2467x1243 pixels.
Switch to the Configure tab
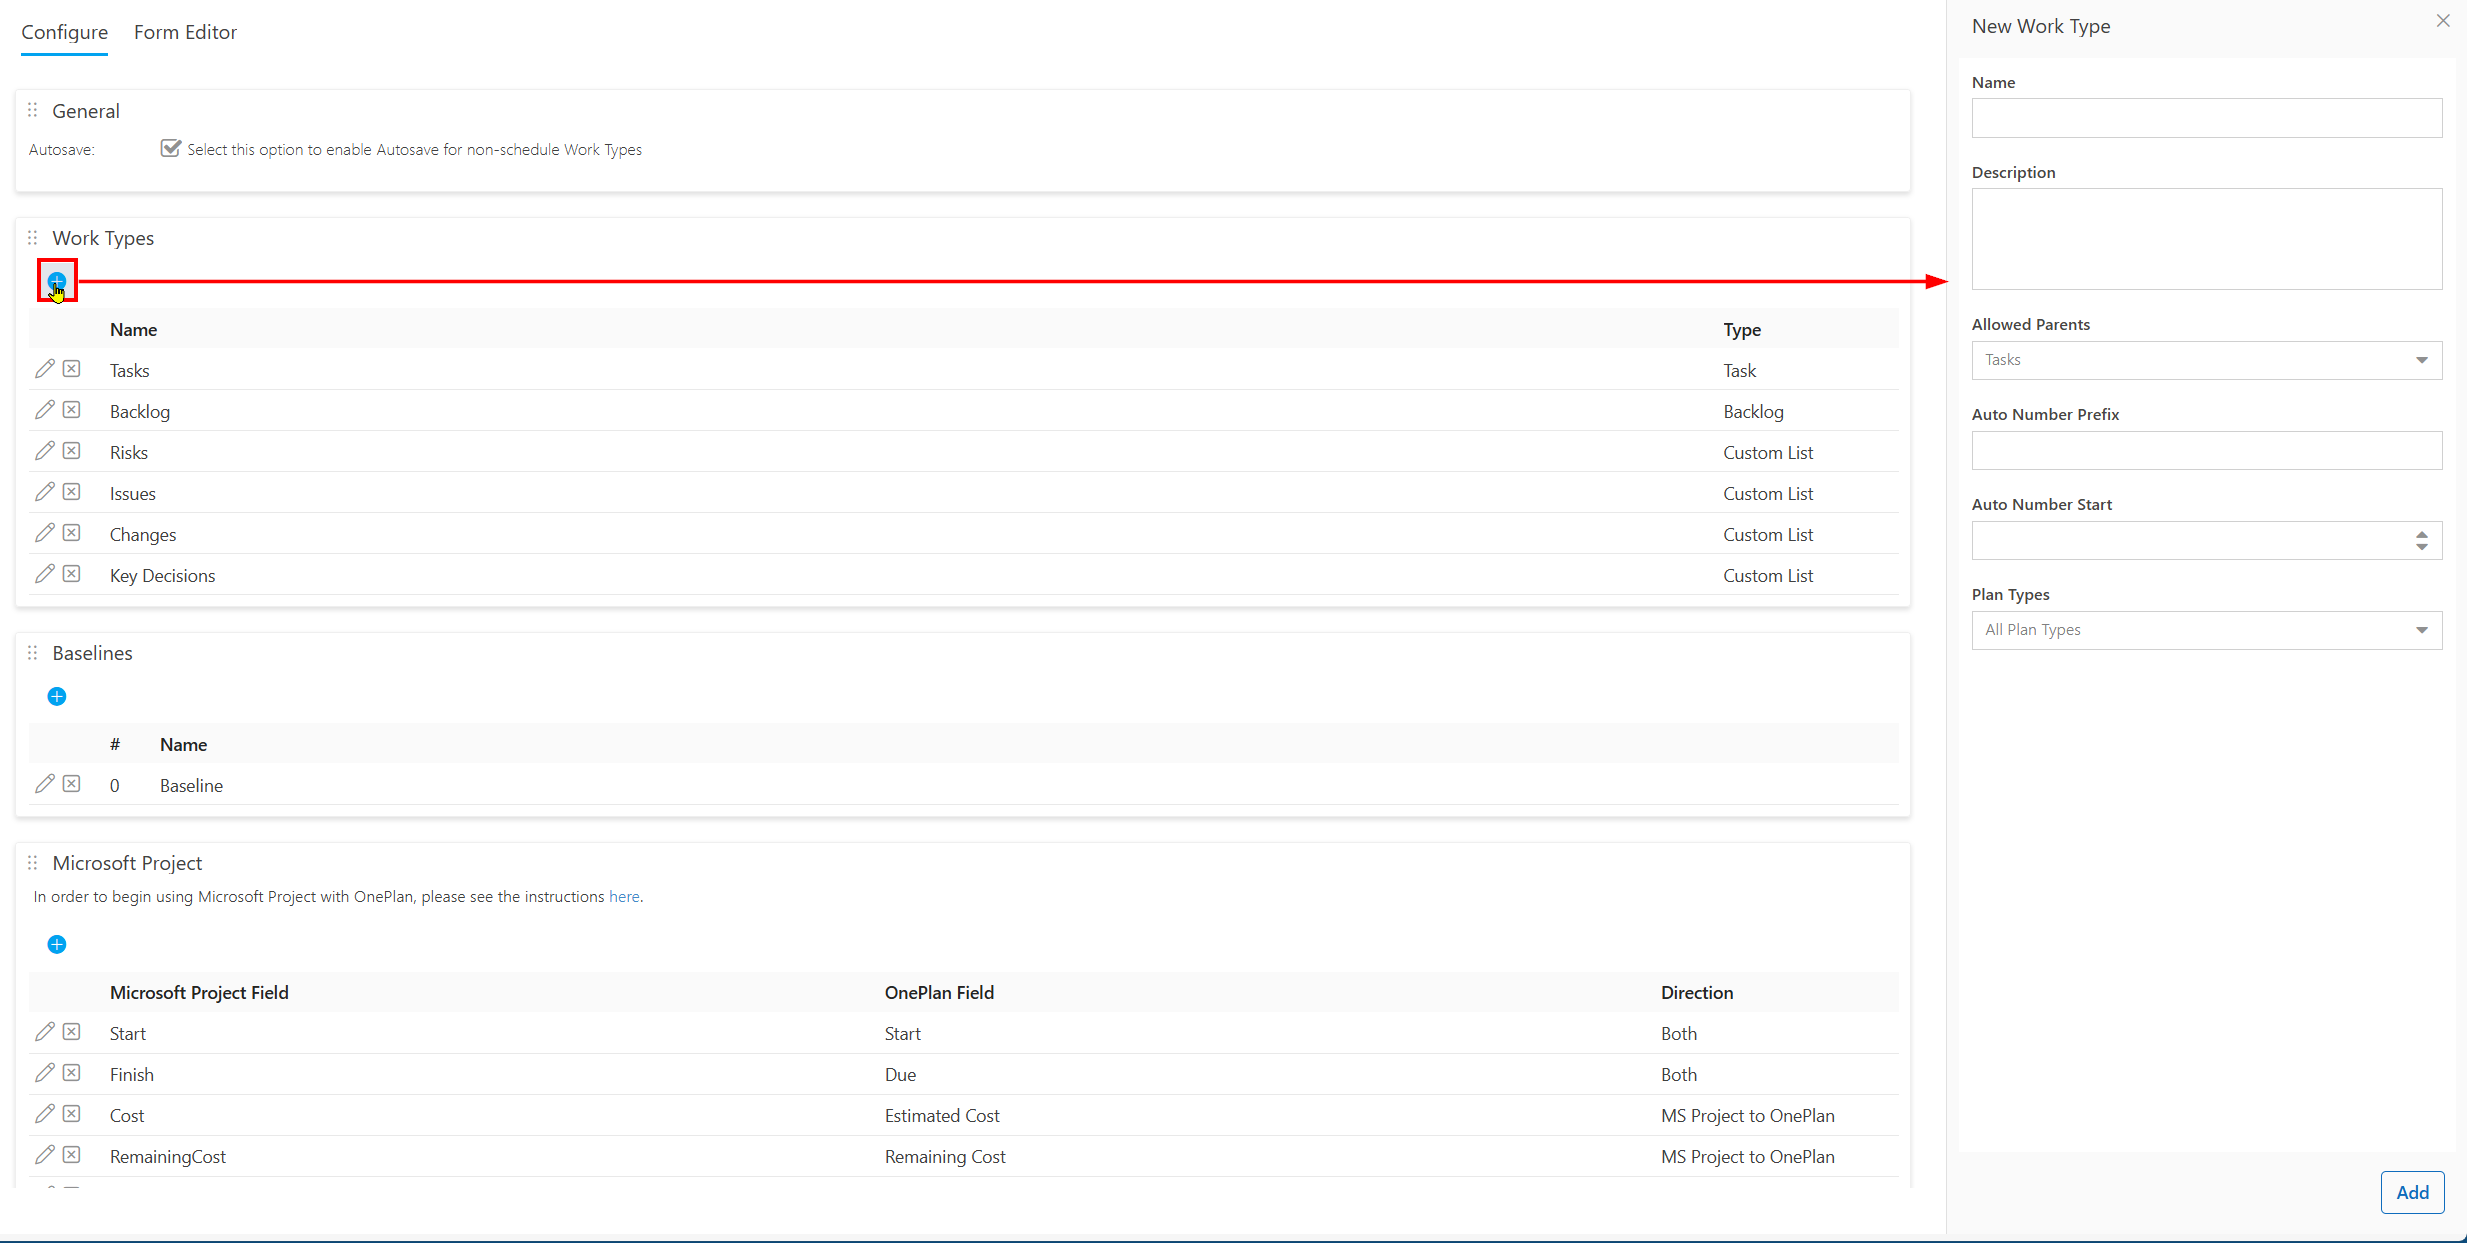pyautogui.click(x=65, y=32)
